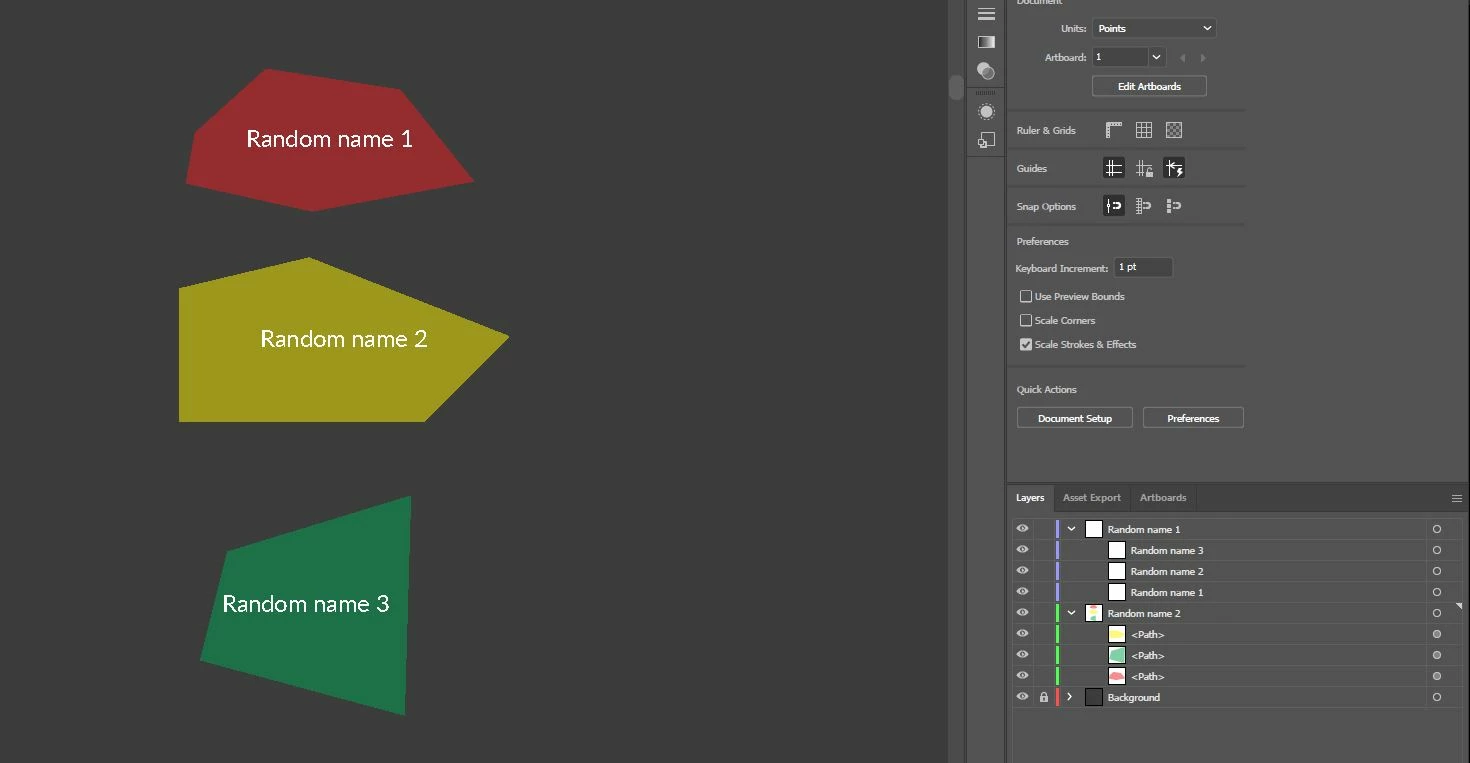Viewport: 1470px width, 763px height.
Task: Enable Scale Corners checkbox
Action: click(x=1026, y=321)
